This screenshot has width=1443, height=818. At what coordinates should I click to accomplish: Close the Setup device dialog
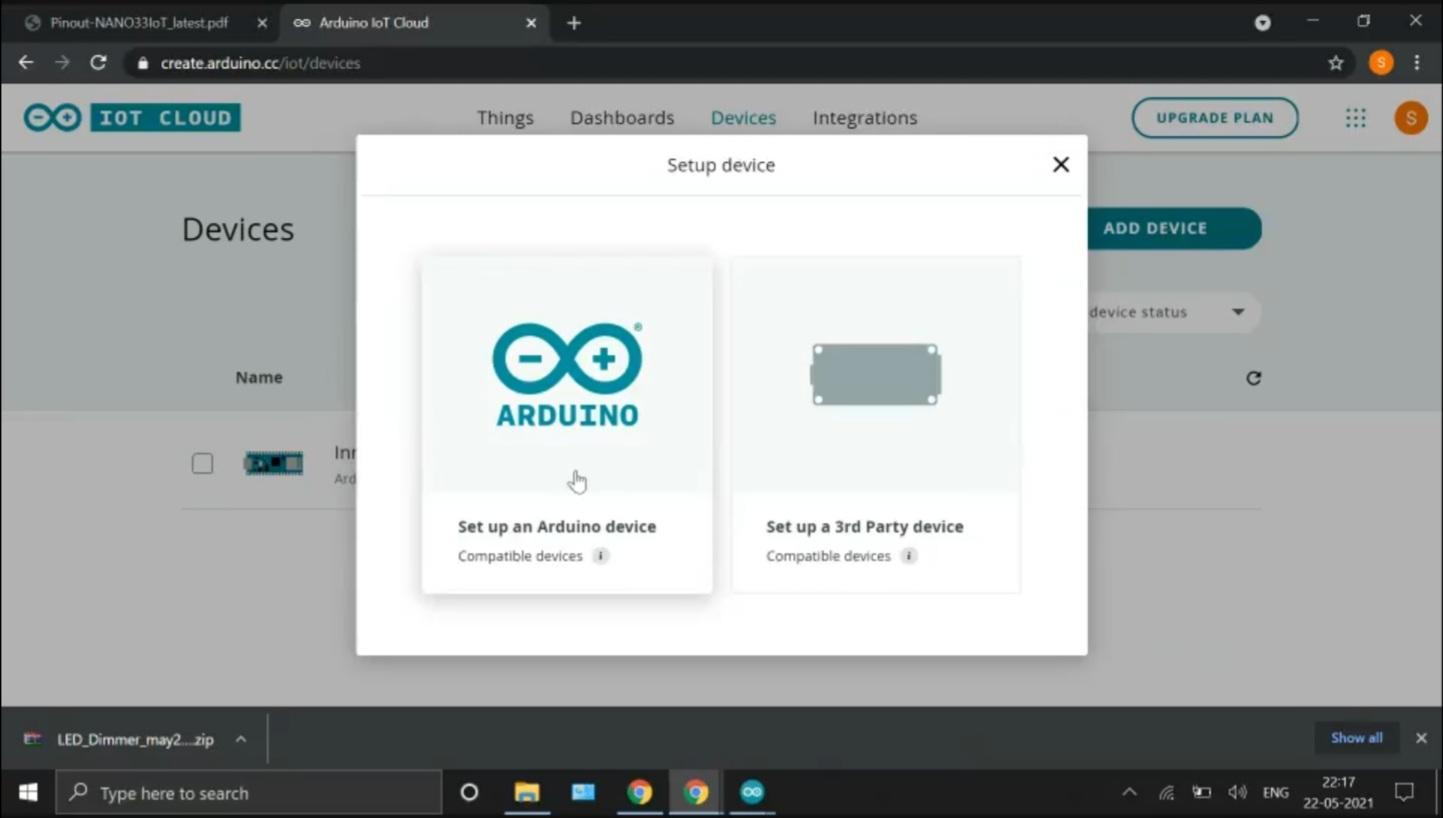pos(1061,165)
